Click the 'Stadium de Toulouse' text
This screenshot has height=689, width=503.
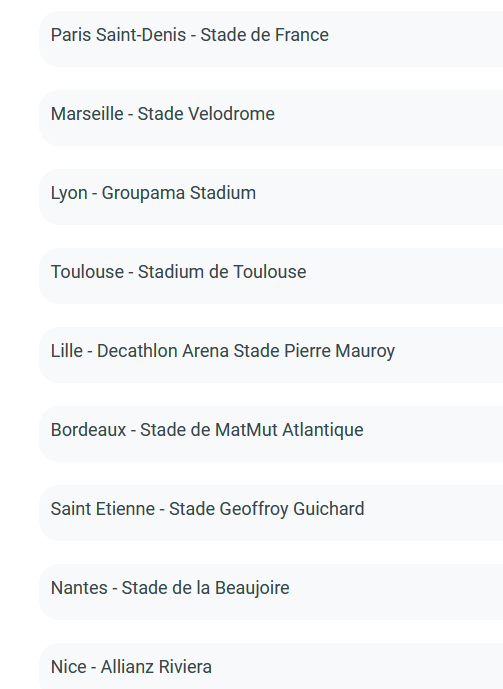point(222,272)
